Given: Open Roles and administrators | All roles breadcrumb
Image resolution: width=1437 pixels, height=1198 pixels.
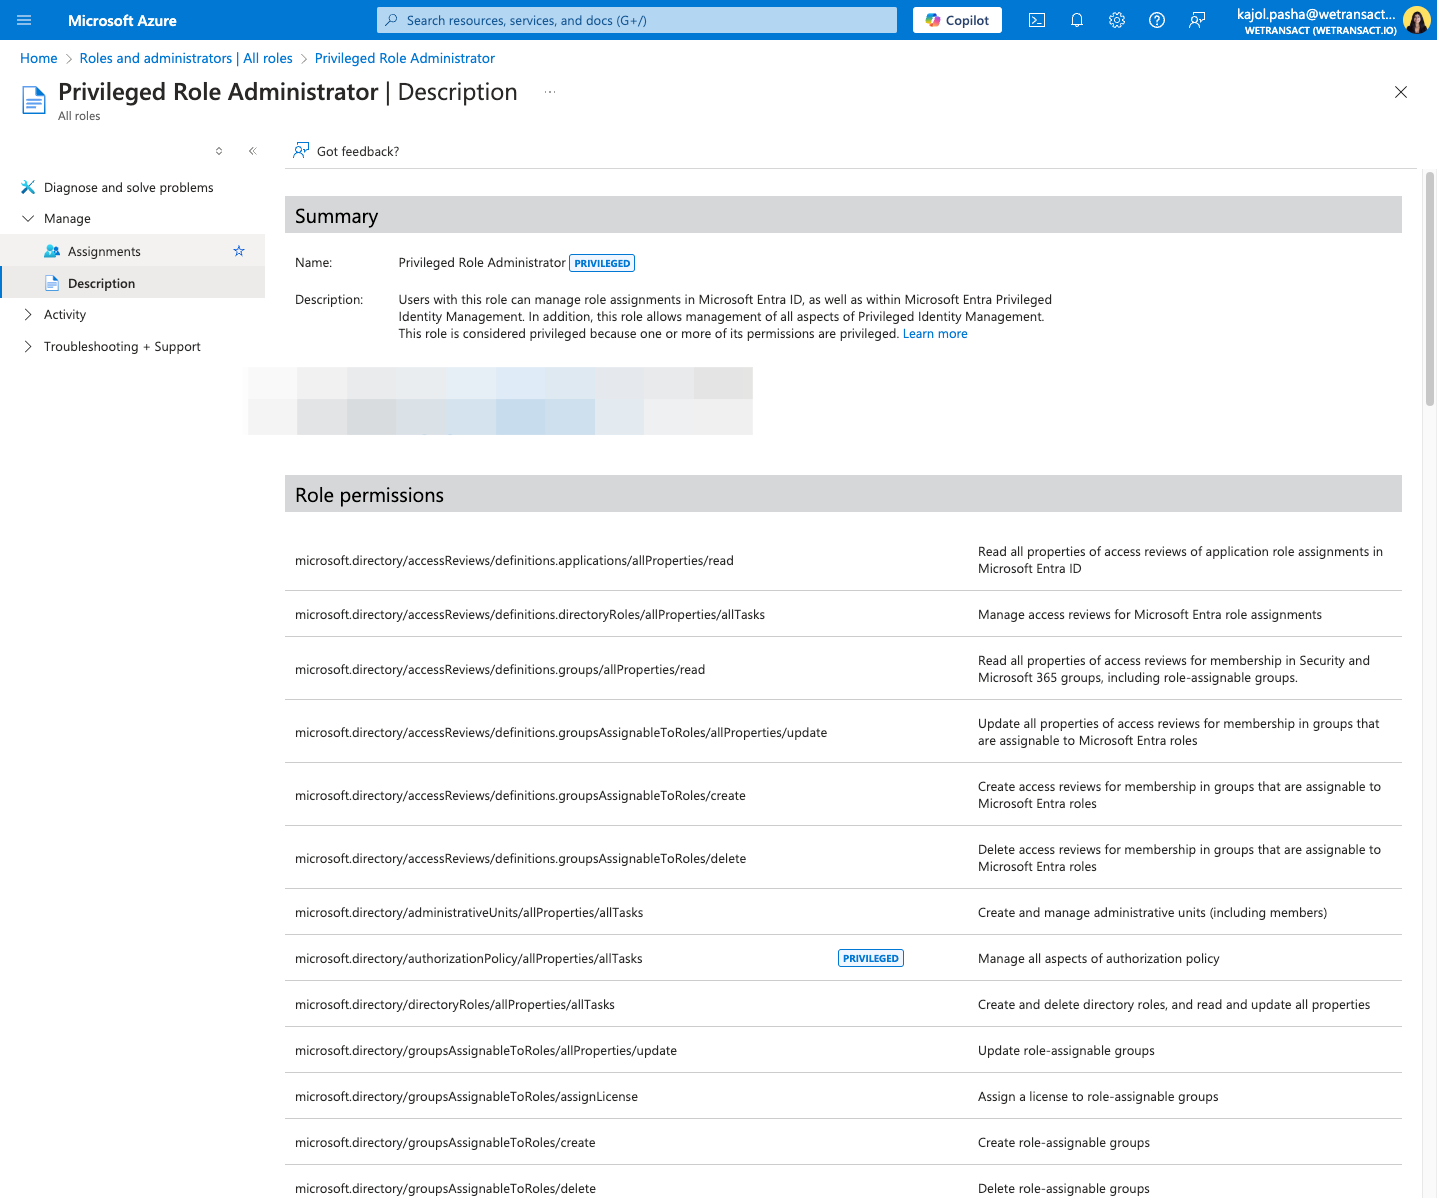Looking at the screenshot, I should click(186, 58).
